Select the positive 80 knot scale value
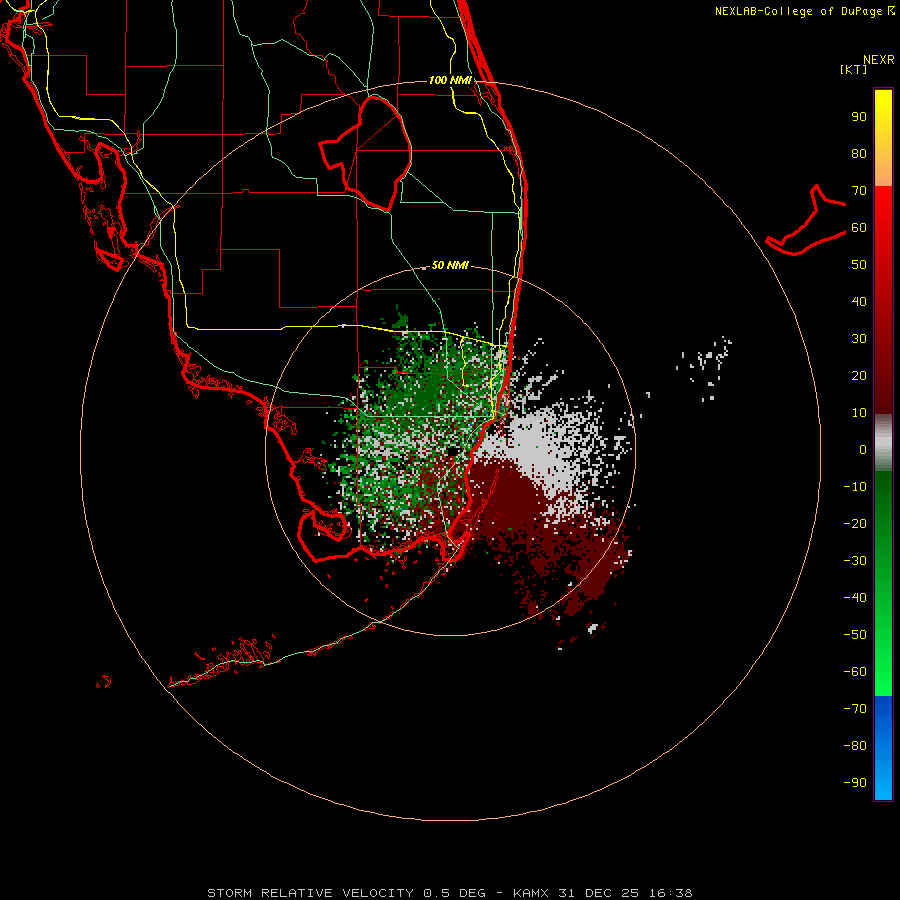Viewport: 900px width, 900px height. click(859, 153)
